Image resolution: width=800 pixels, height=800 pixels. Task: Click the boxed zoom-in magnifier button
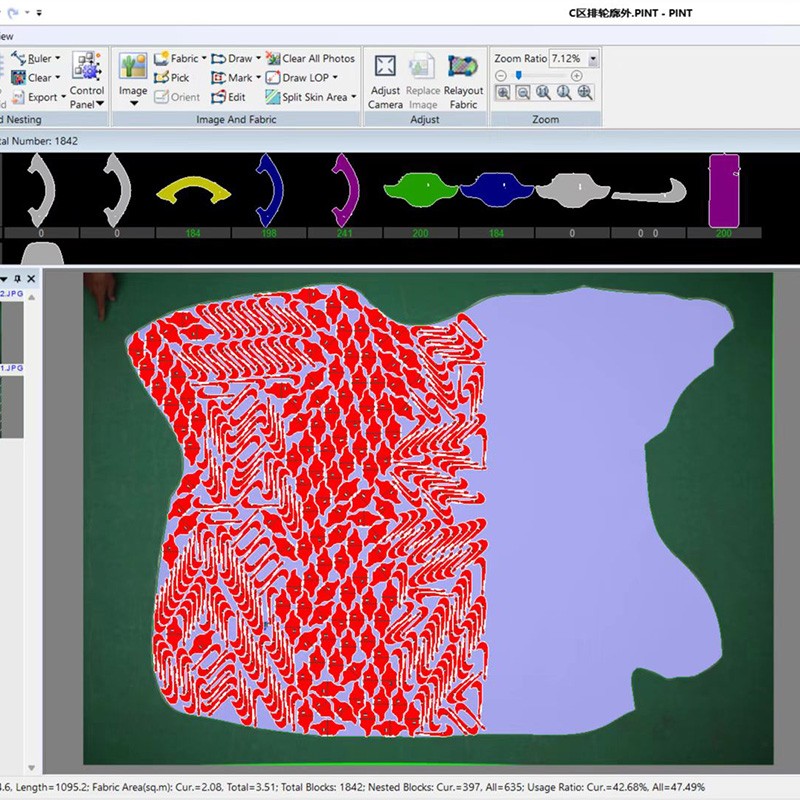(503, 93)
